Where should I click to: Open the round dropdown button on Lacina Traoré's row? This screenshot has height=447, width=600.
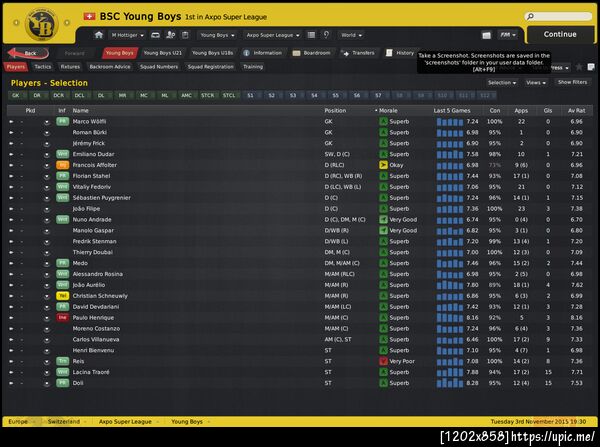point(47,372)
